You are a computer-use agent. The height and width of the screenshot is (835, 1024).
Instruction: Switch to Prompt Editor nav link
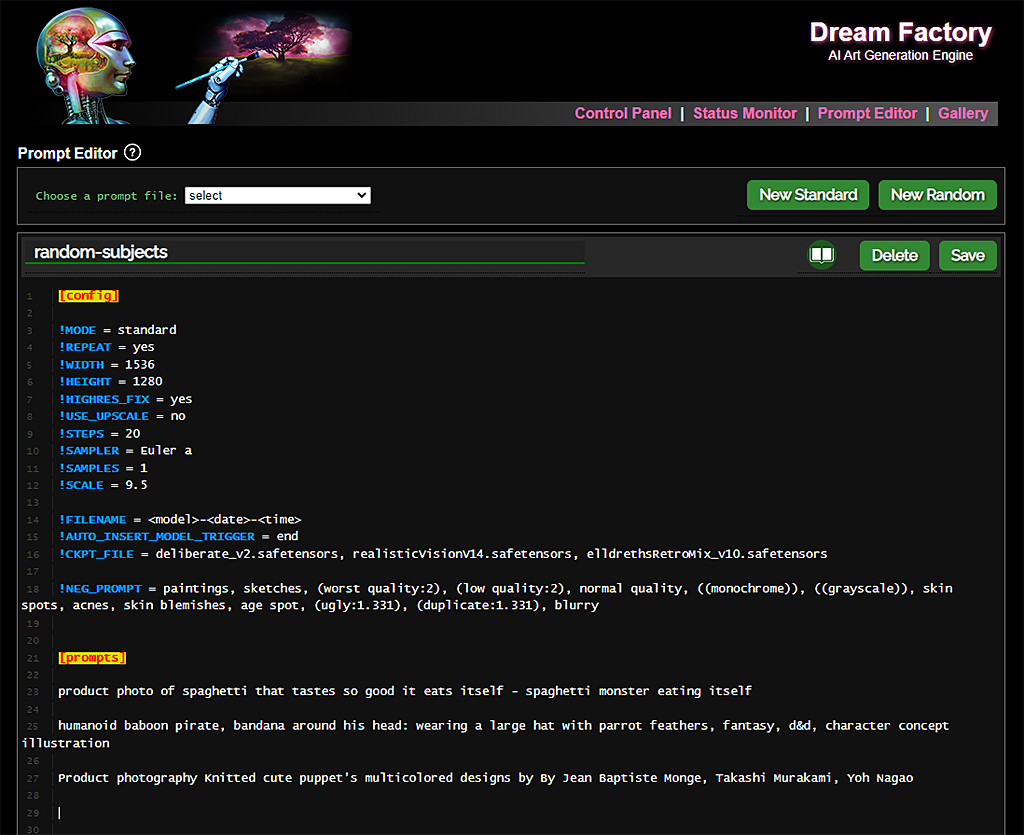867,114
